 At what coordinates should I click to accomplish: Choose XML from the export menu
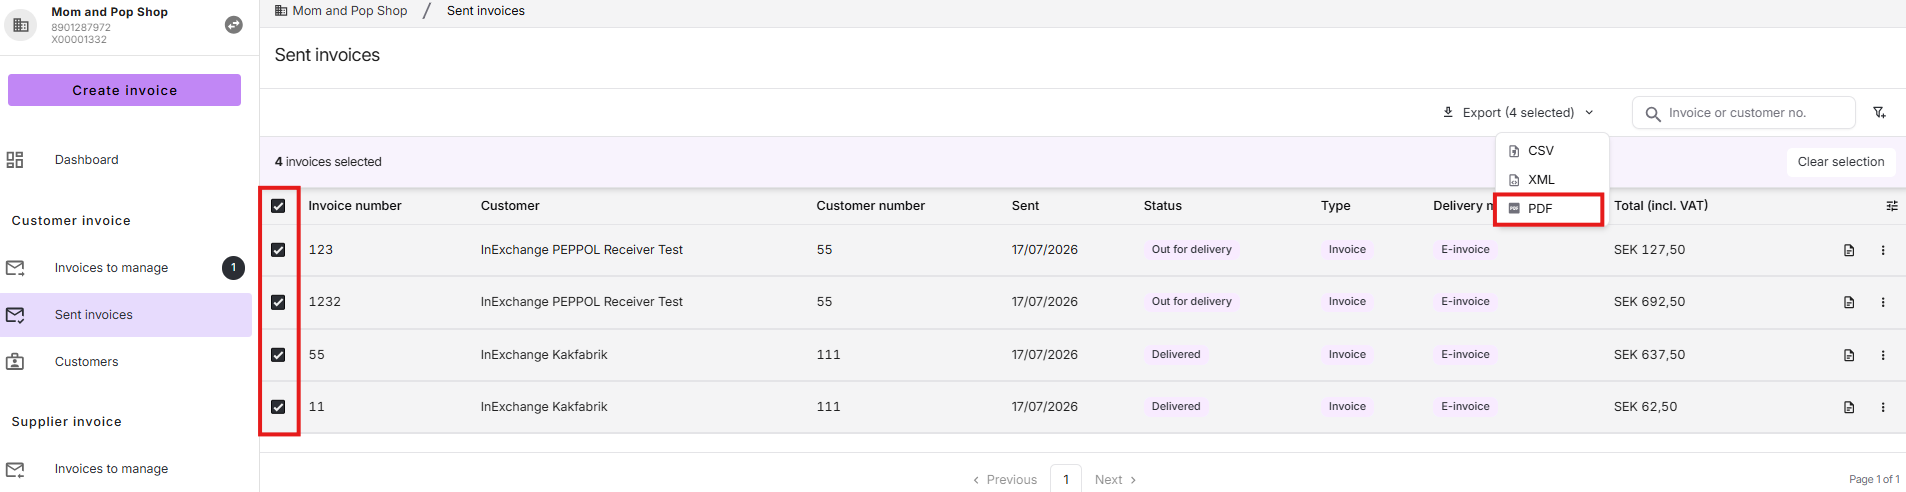tap(1552, 180)
